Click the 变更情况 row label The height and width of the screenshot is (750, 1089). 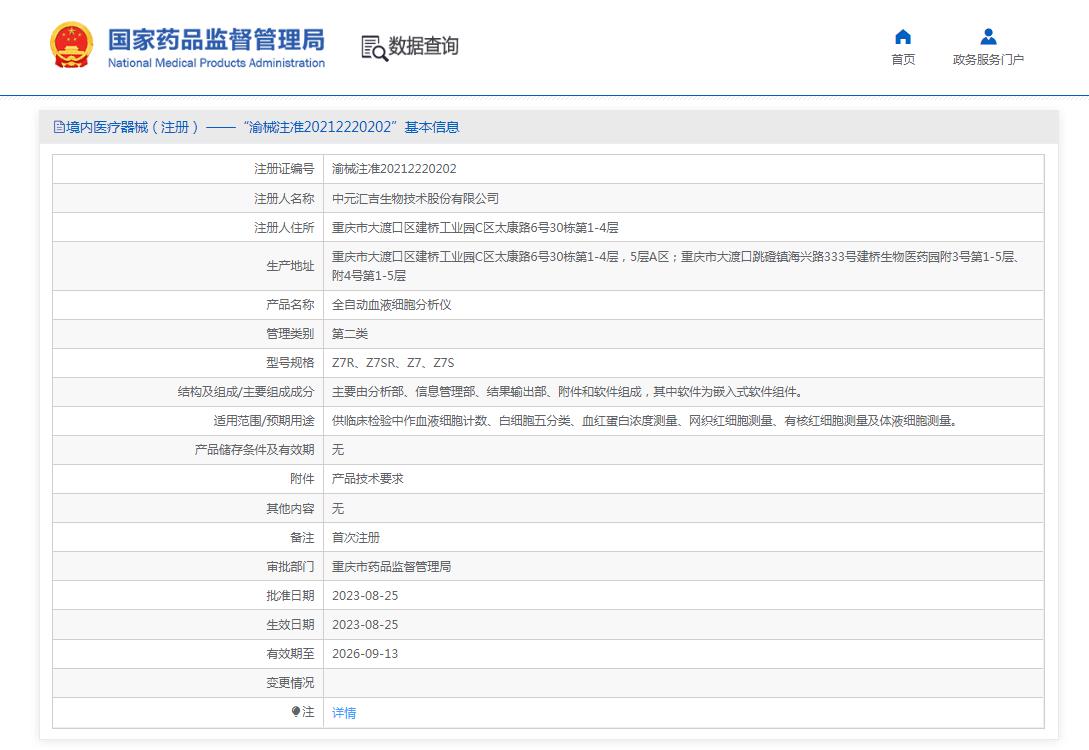pyautogui.click(x=290, y=683)
